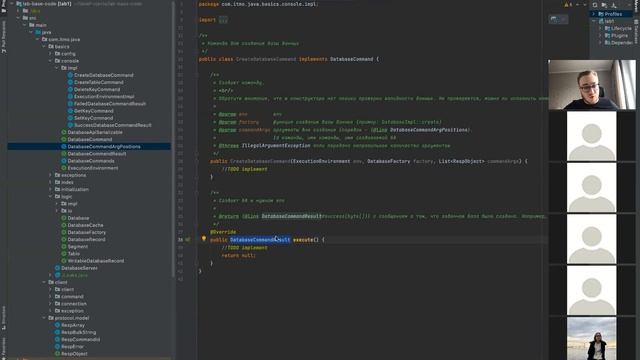Image resolution: width=640 pixels, height=360 pixels.
Task: Click the floating reader mode toggle in editor
Action: tap(558, 19)
